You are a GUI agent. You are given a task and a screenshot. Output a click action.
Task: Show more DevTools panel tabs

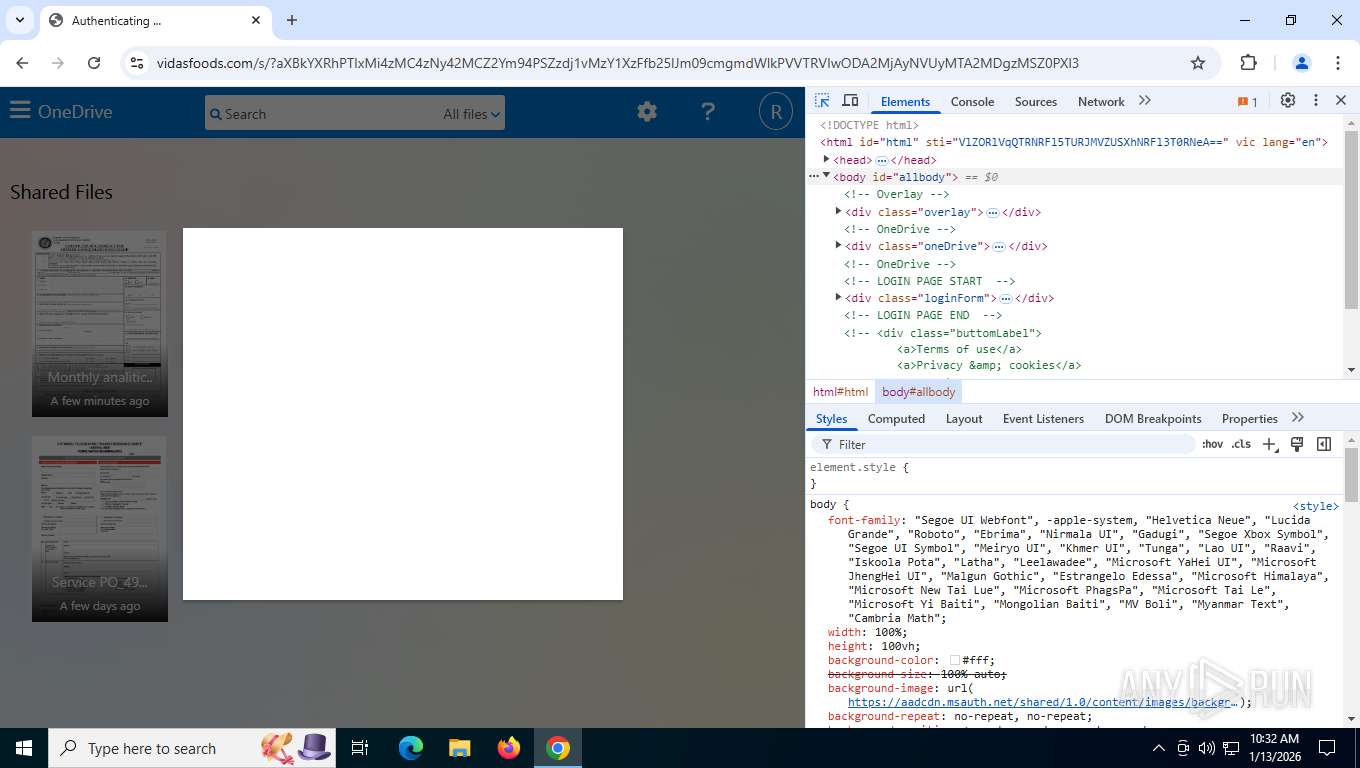coord(1145,101)
